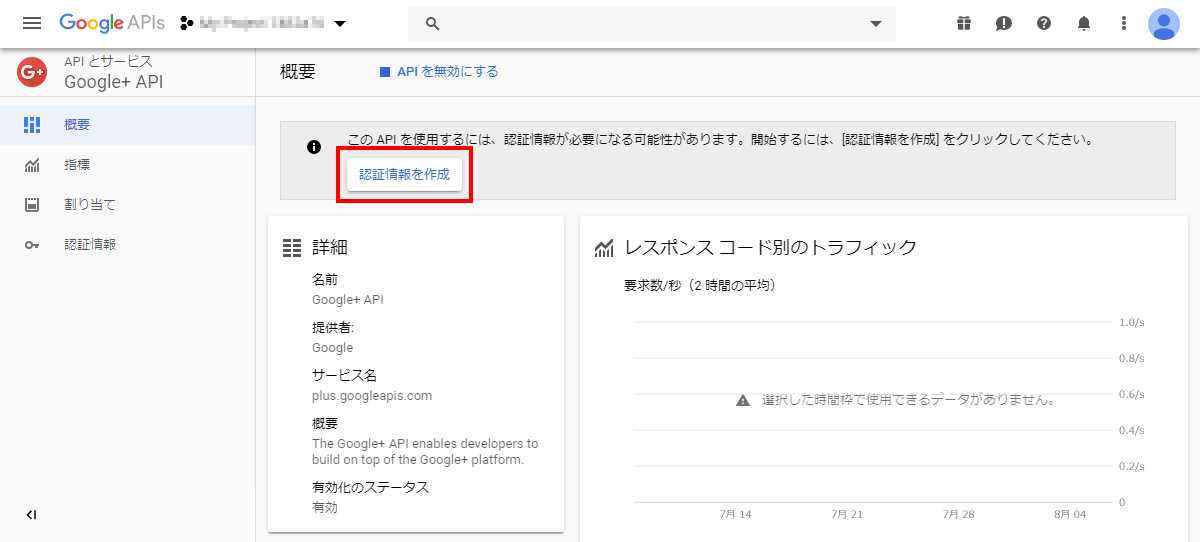The height and width of the screenshot is (542, 1200).
Task: Click the plus.googleapis.com service name
Action: [x=372, y=396]
